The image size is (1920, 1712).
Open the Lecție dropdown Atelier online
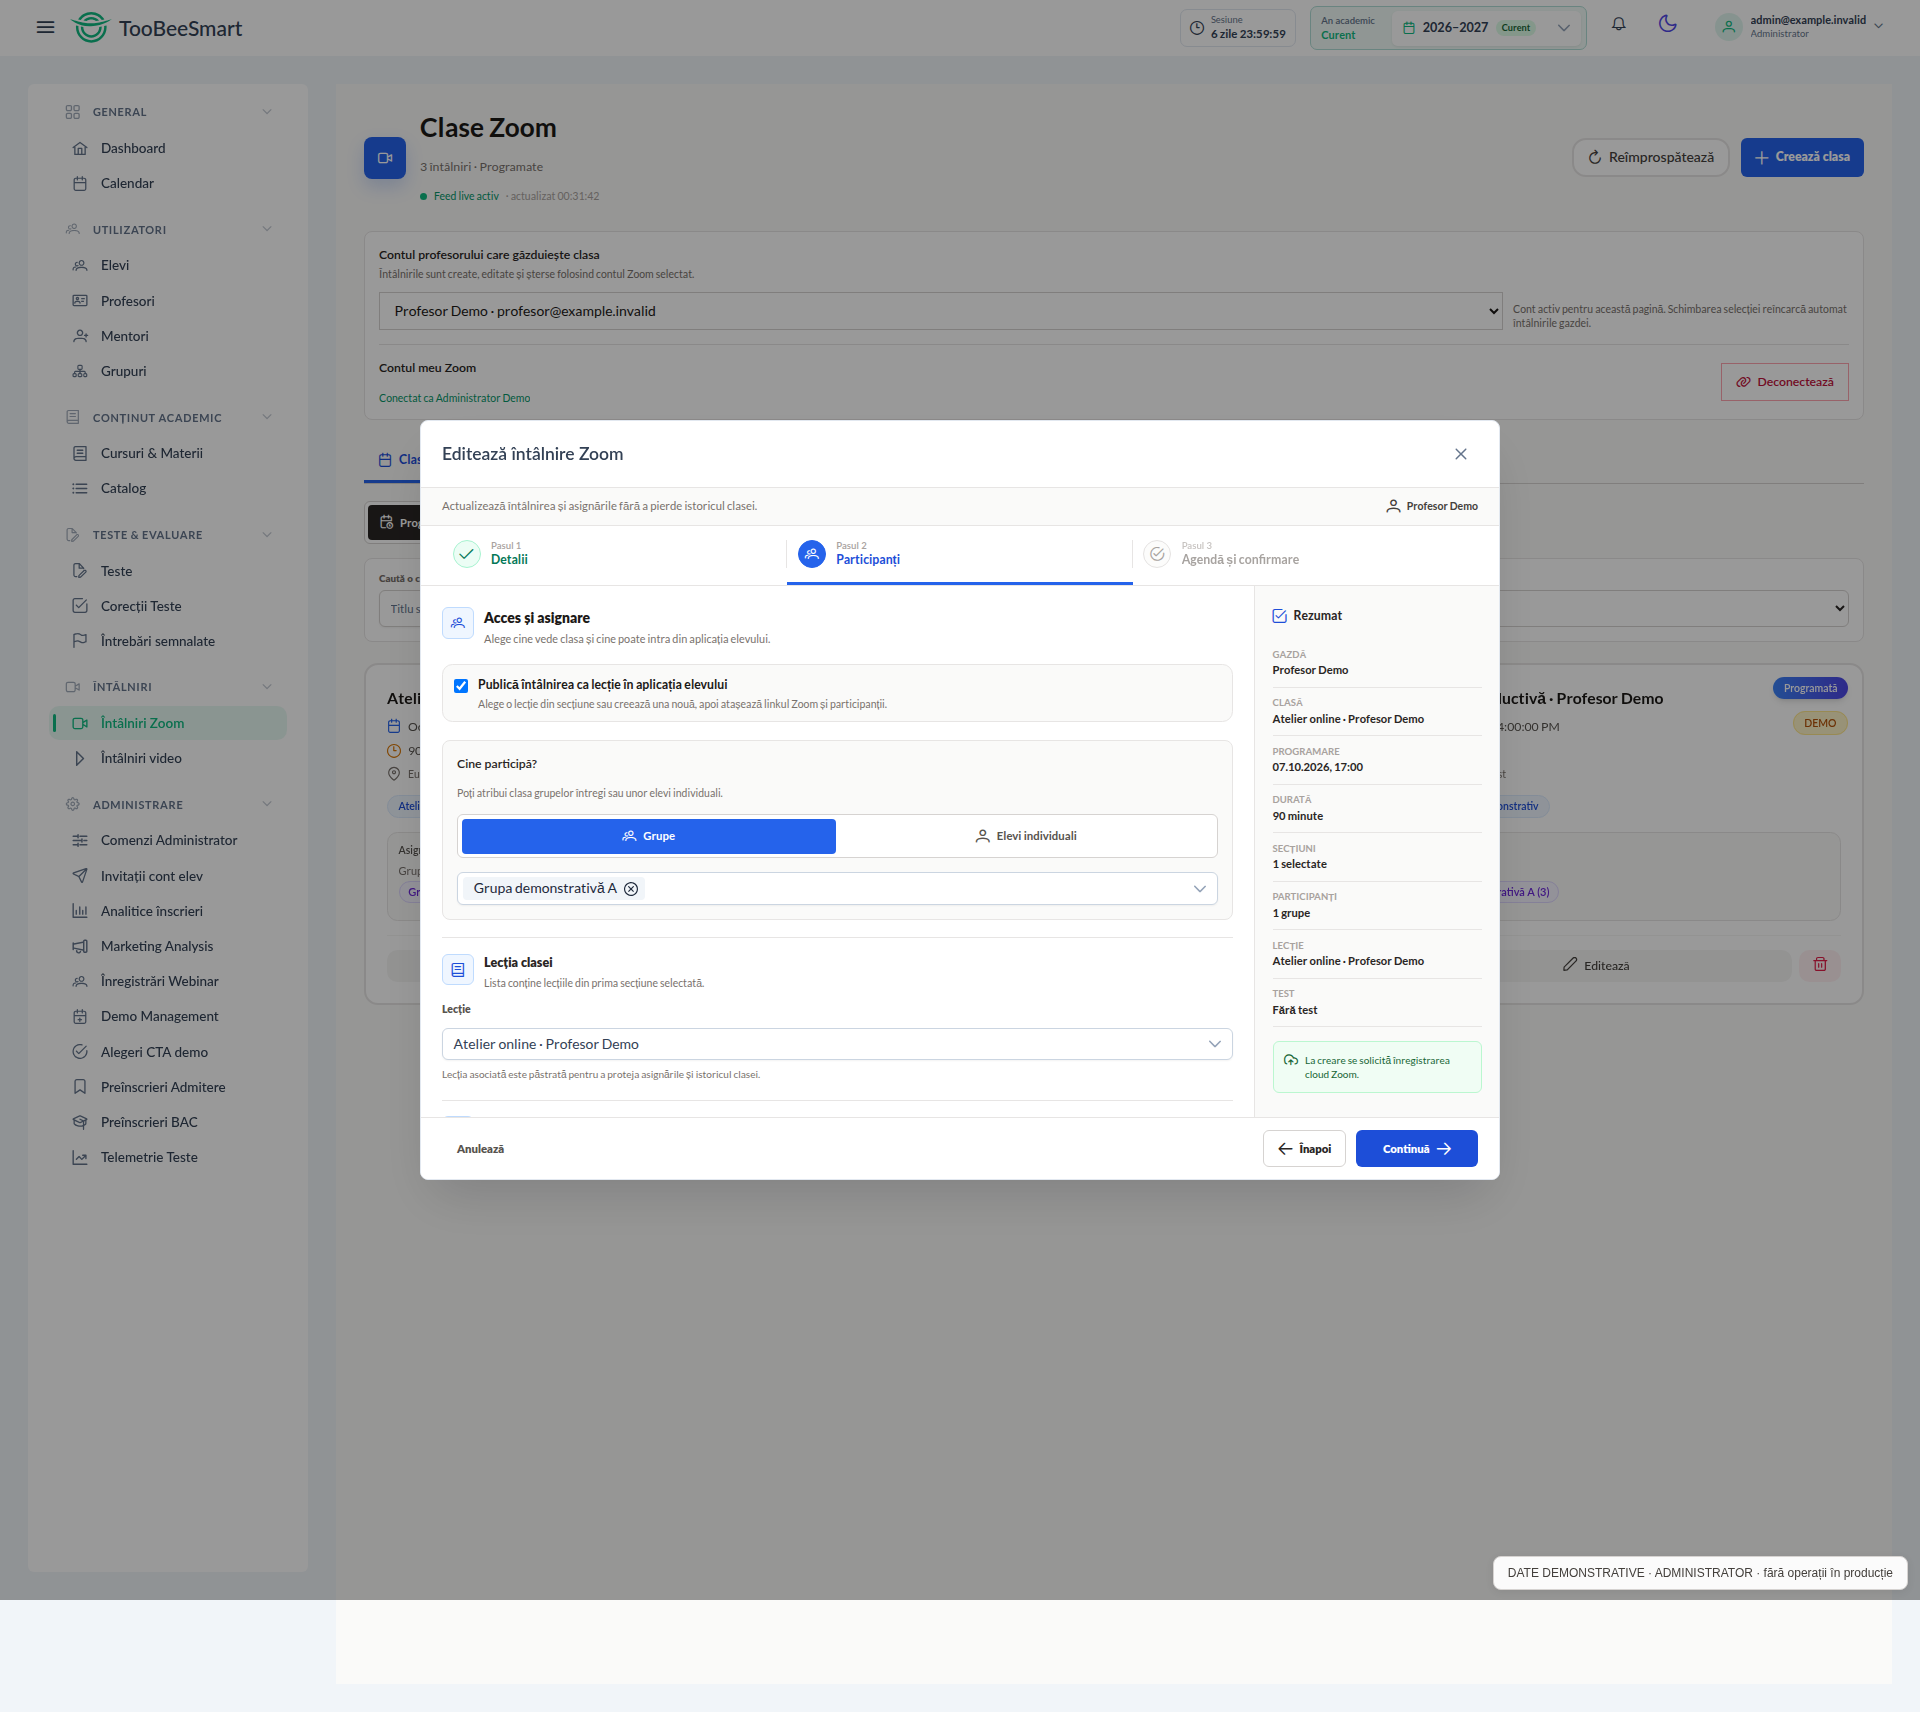[x=837, y=1044]
